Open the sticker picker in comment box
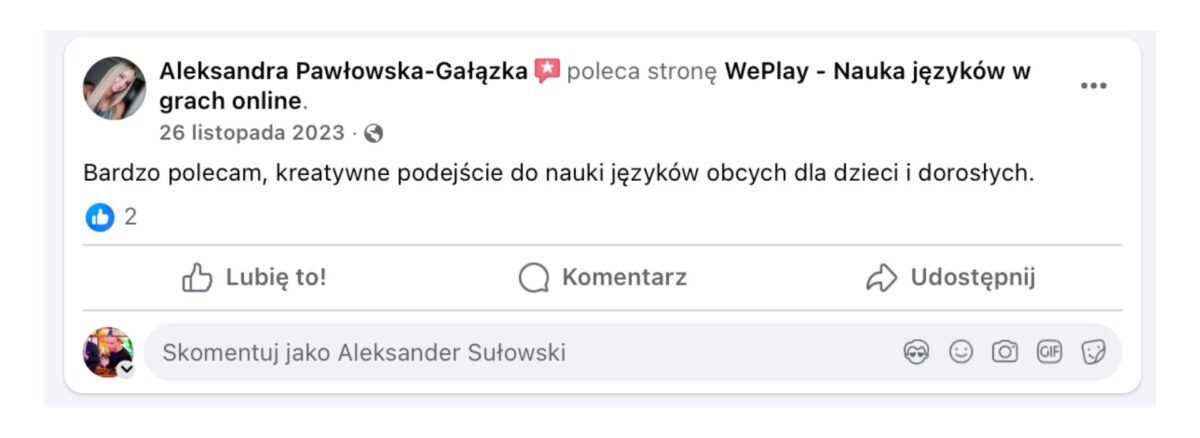 [1093, 352]
